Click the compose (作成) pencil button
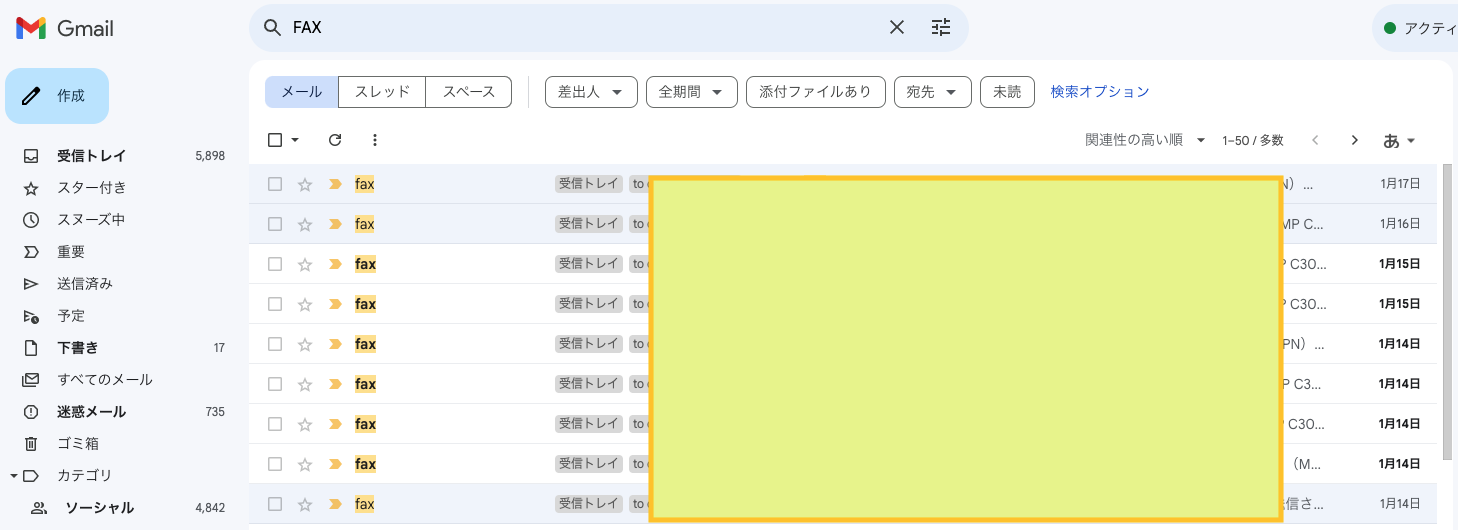Viewport: 1458px width, 530px height. (x=57, y=96)
